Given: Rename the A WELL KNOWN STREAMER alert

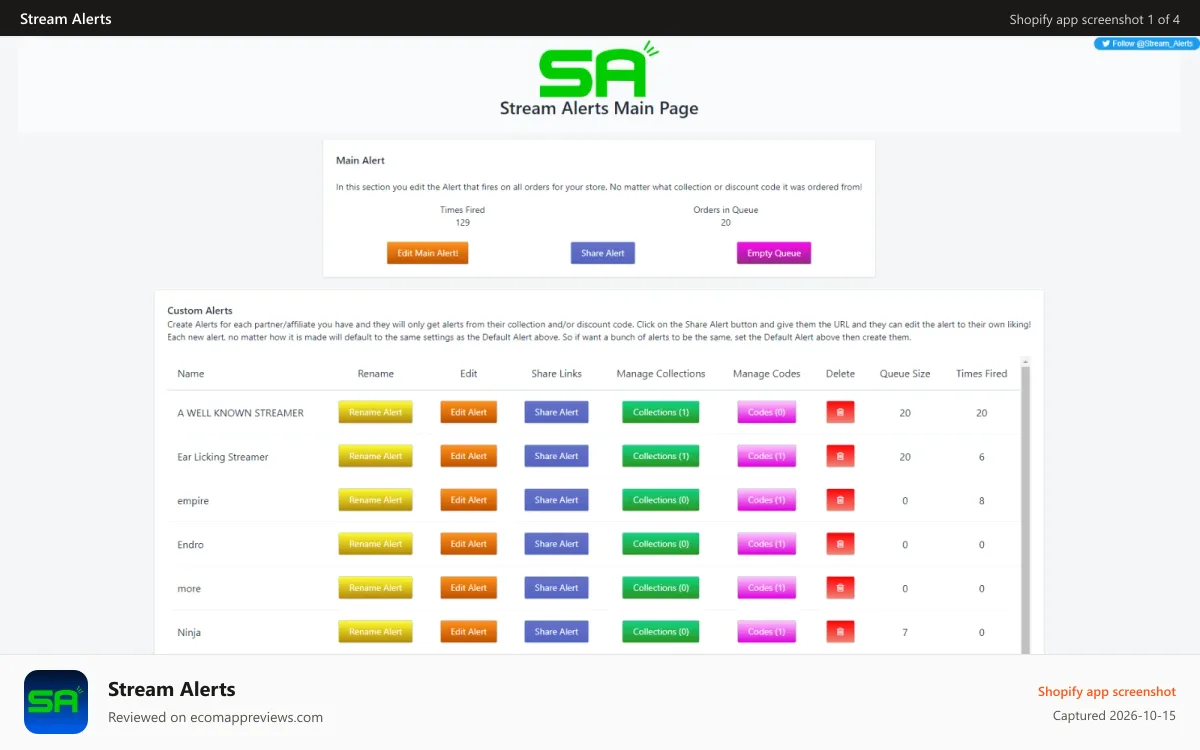Looking at the screenshot, I should click(x=375, y=412).
